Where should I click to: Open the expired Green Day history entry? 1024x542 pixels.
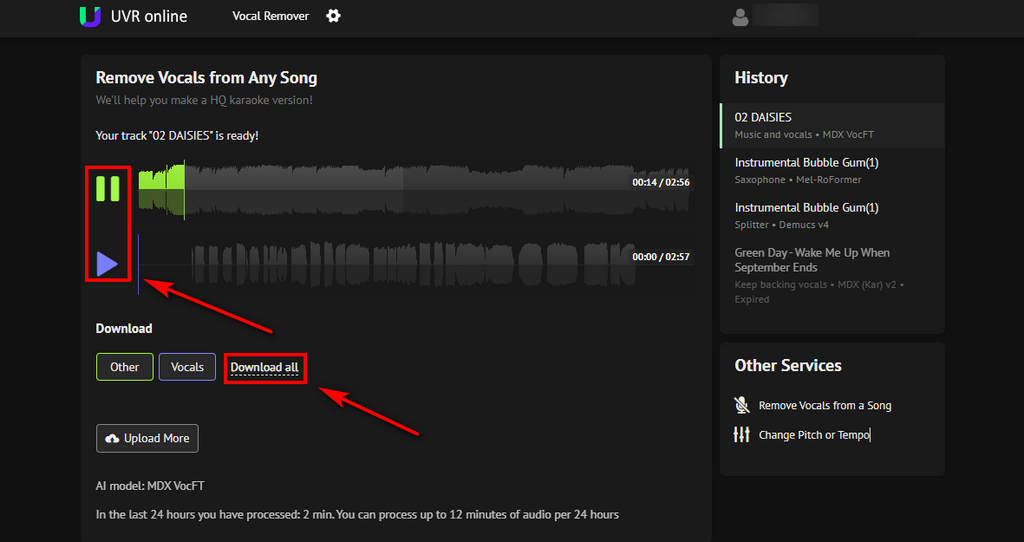tap(833, 275)
